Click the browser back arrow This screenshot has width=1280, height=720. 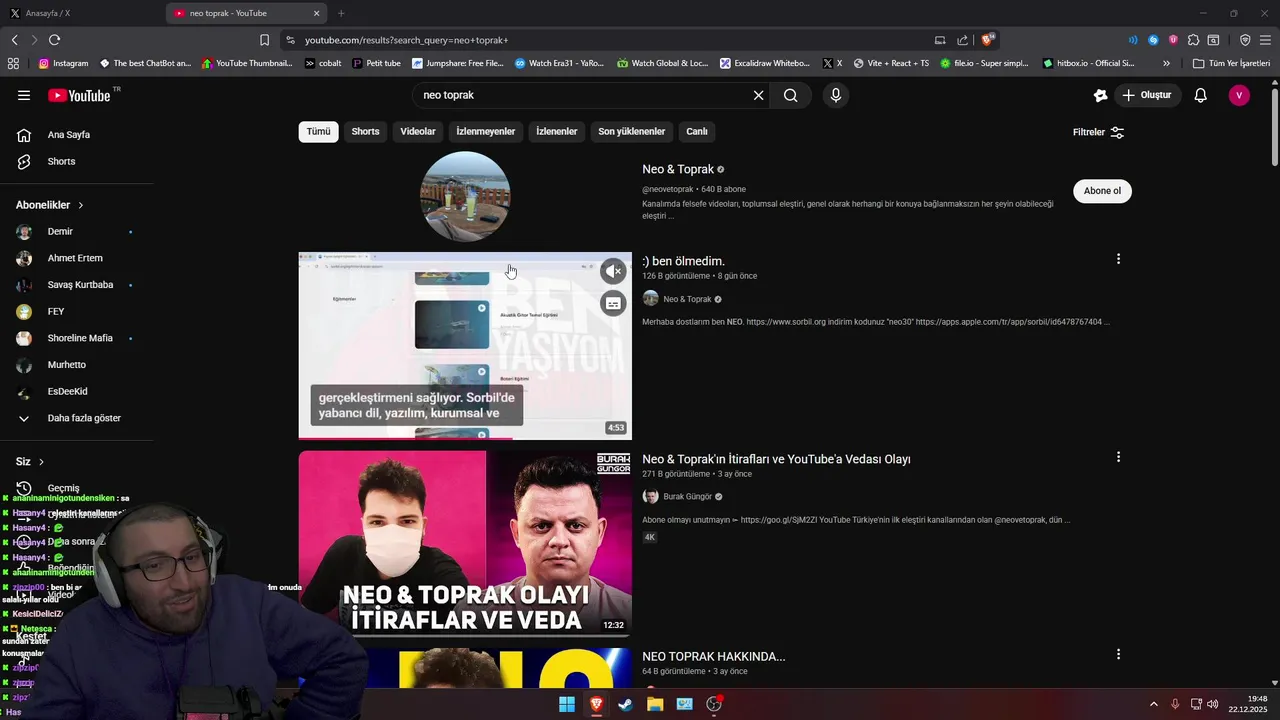14,40
